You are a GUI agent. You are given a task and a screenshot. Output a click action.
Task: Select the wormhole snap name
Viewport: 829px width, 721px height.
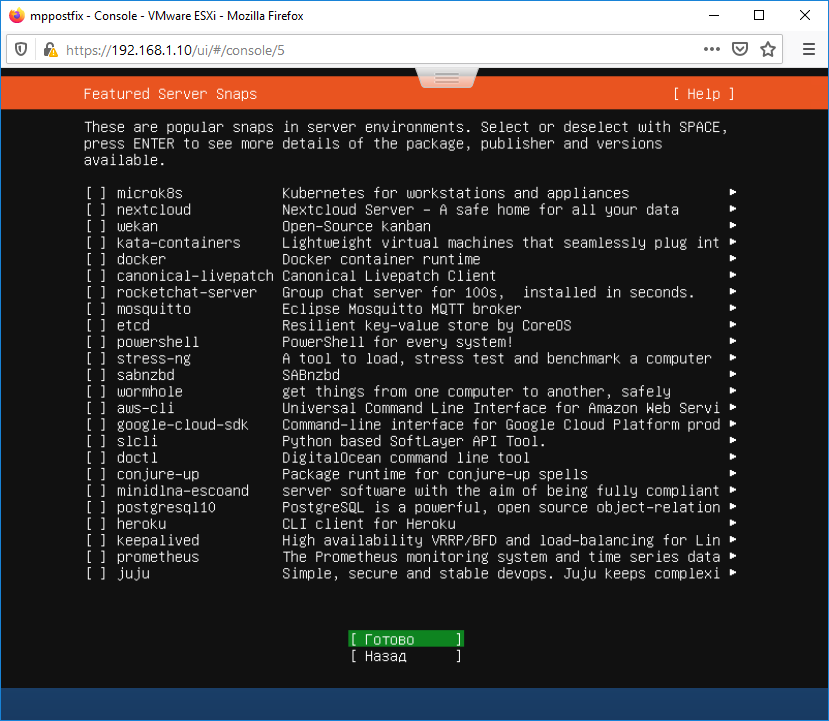tap(150, 392)
